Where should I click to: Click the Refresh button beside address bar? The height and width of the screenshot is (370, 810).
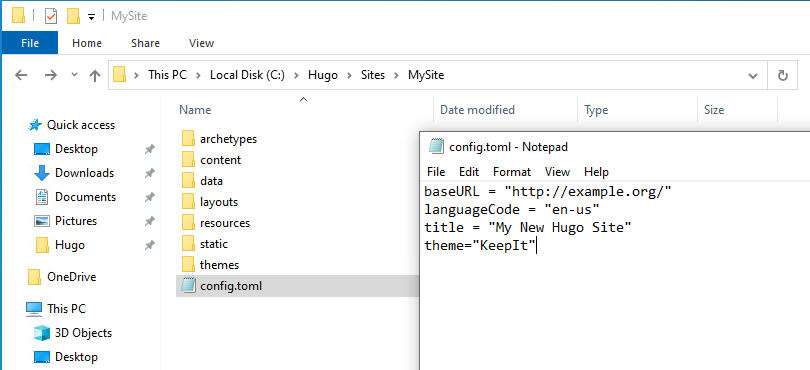coord(783,76)
